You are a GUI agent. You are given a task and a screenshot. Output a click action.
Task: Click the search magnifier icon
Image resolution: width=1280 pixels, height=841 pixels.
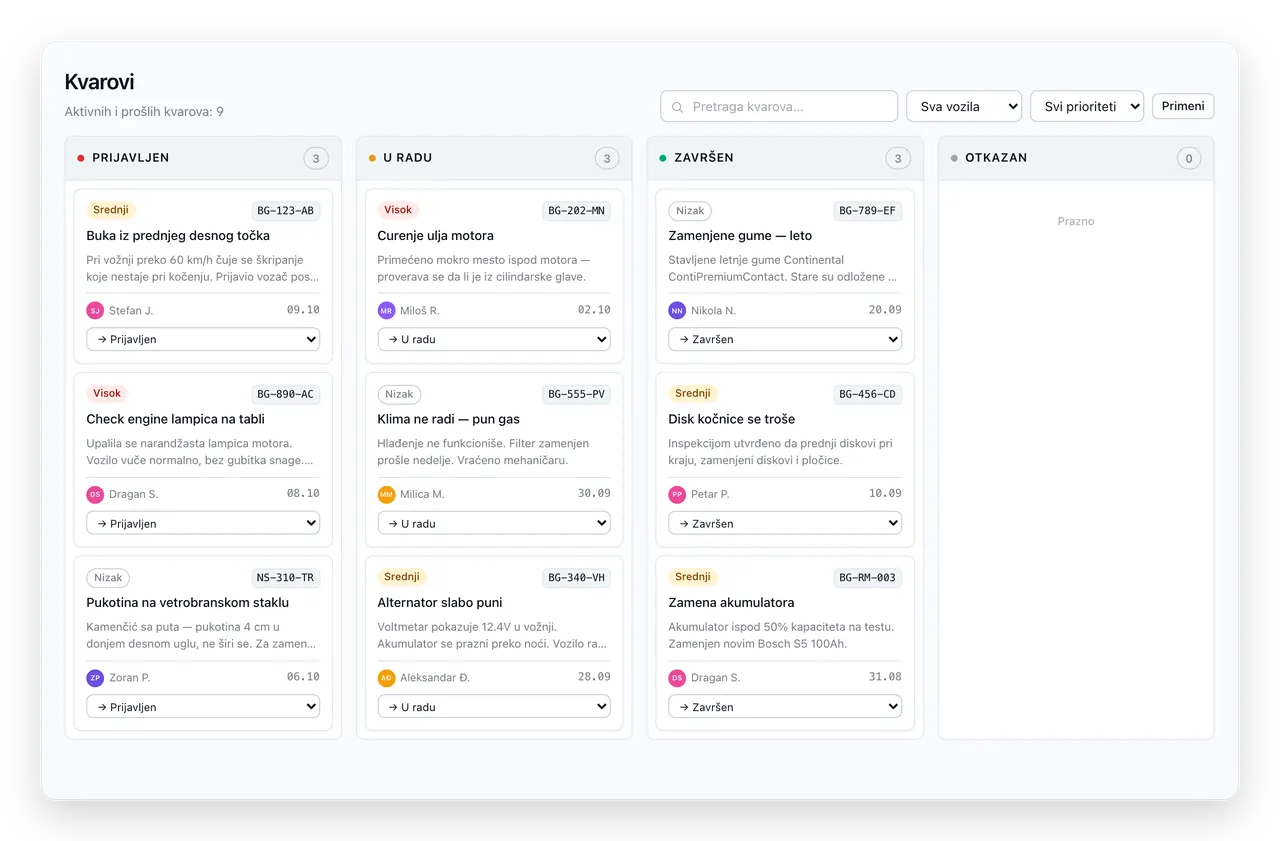tap(677, 107)
